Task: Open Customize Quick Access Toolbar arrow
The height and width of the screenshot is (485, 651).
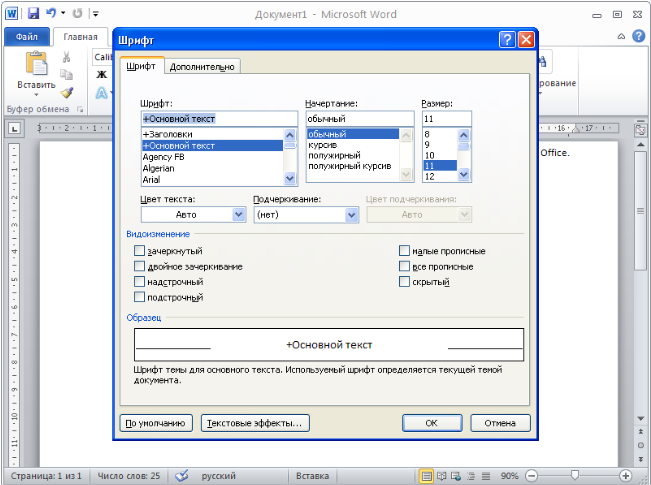Action: pyautogui.click(x=95, y=14)
